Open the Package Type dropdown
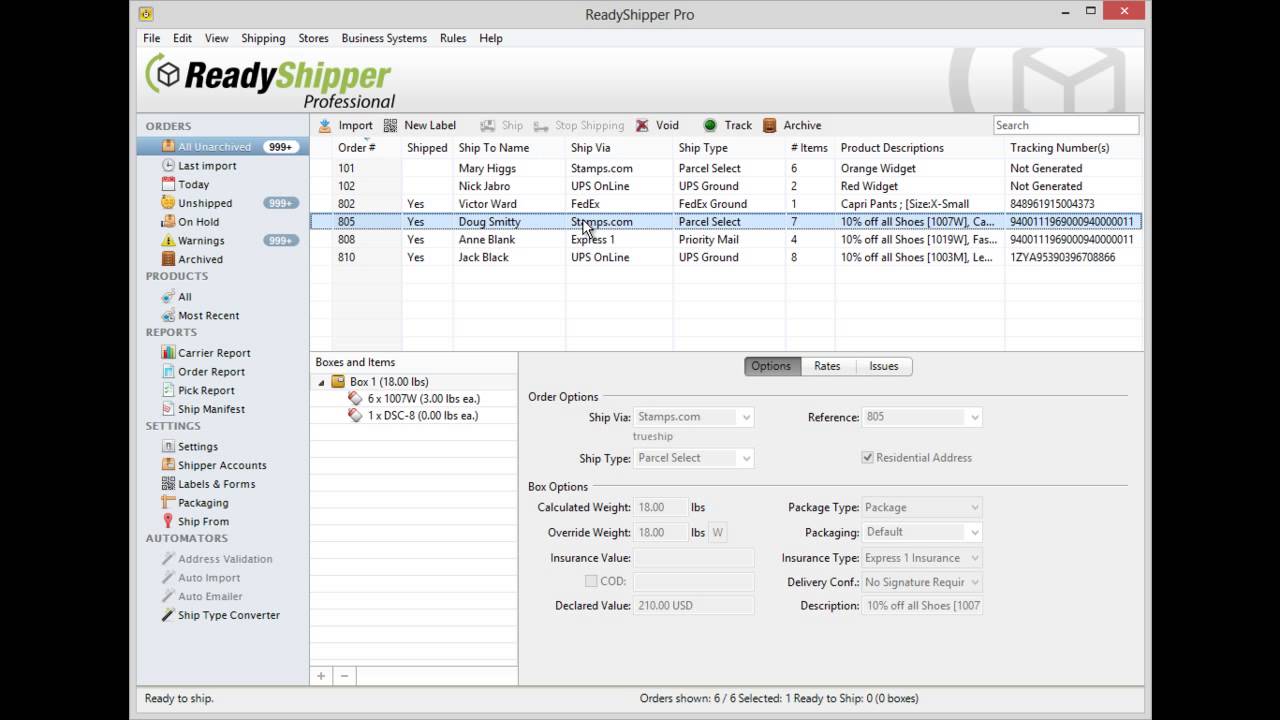 tap(974, 508)
